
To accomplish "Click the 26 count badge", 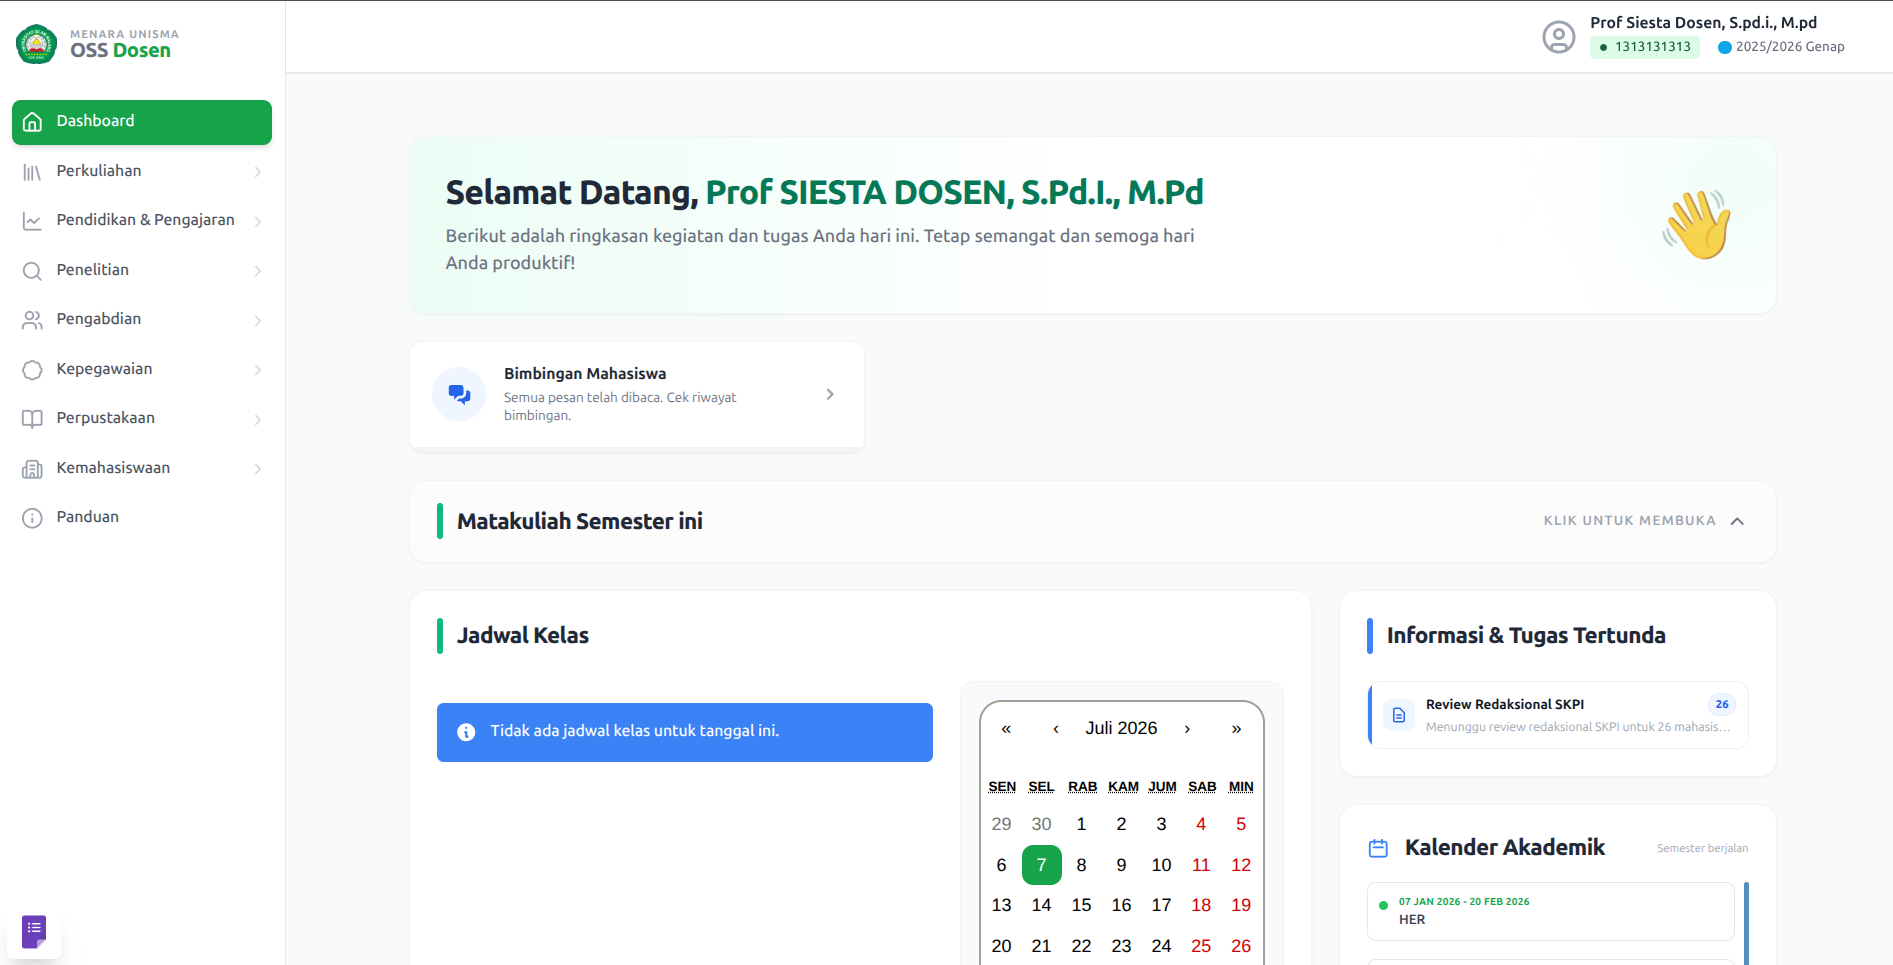I will (x=1722, y=704).
